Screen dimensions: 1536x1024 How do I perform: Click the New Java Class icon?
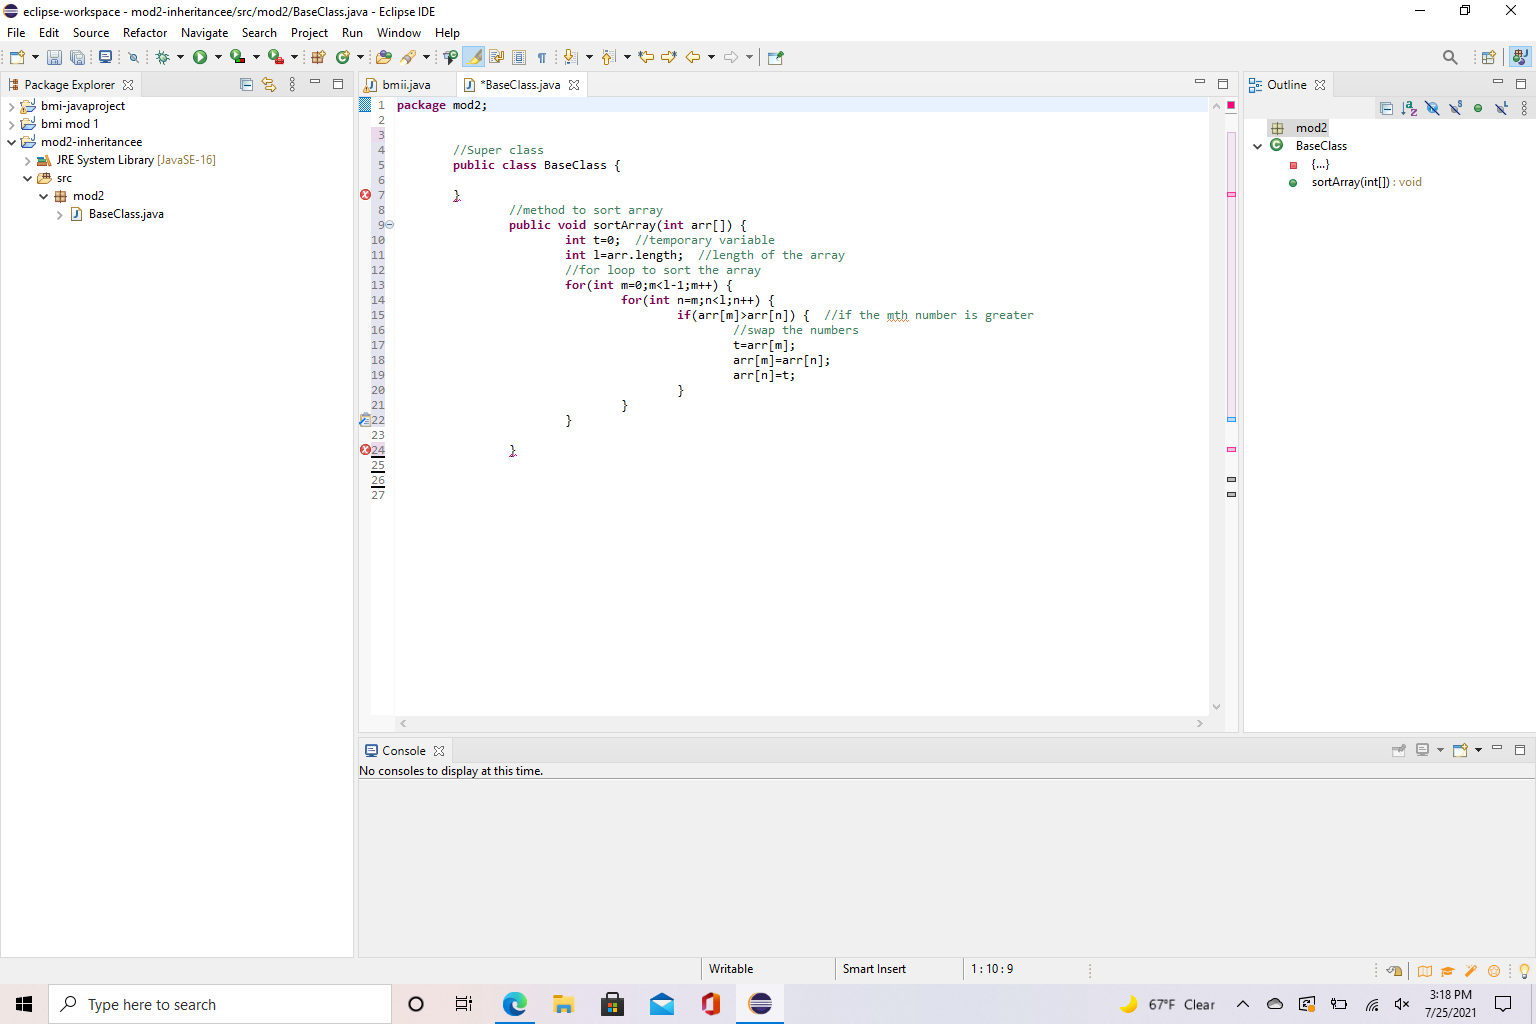click(x=343, y=57)
